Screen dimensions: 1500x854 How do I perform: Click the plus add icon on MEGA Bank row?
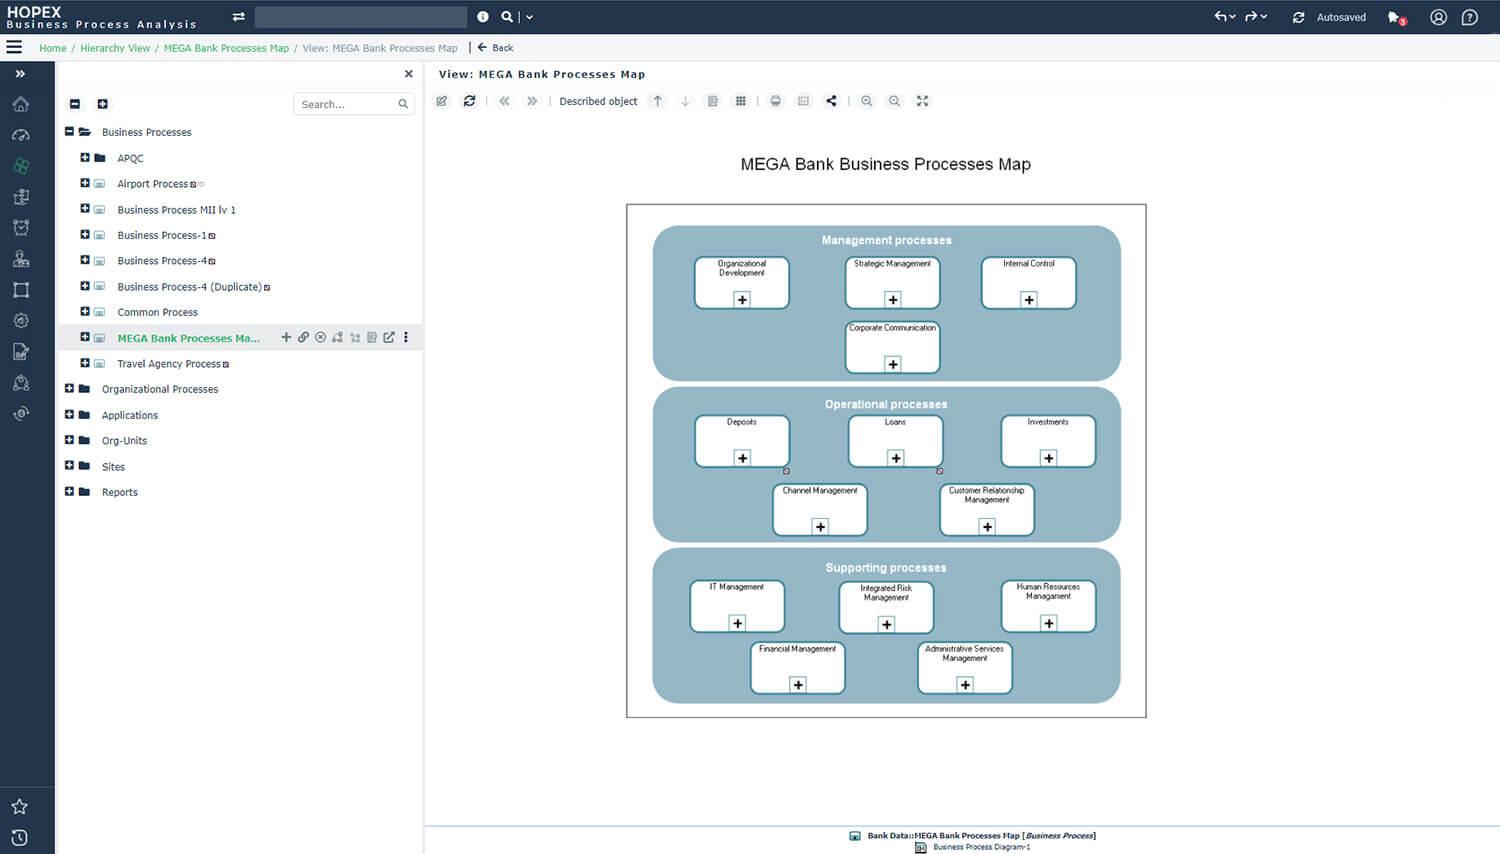286,338
